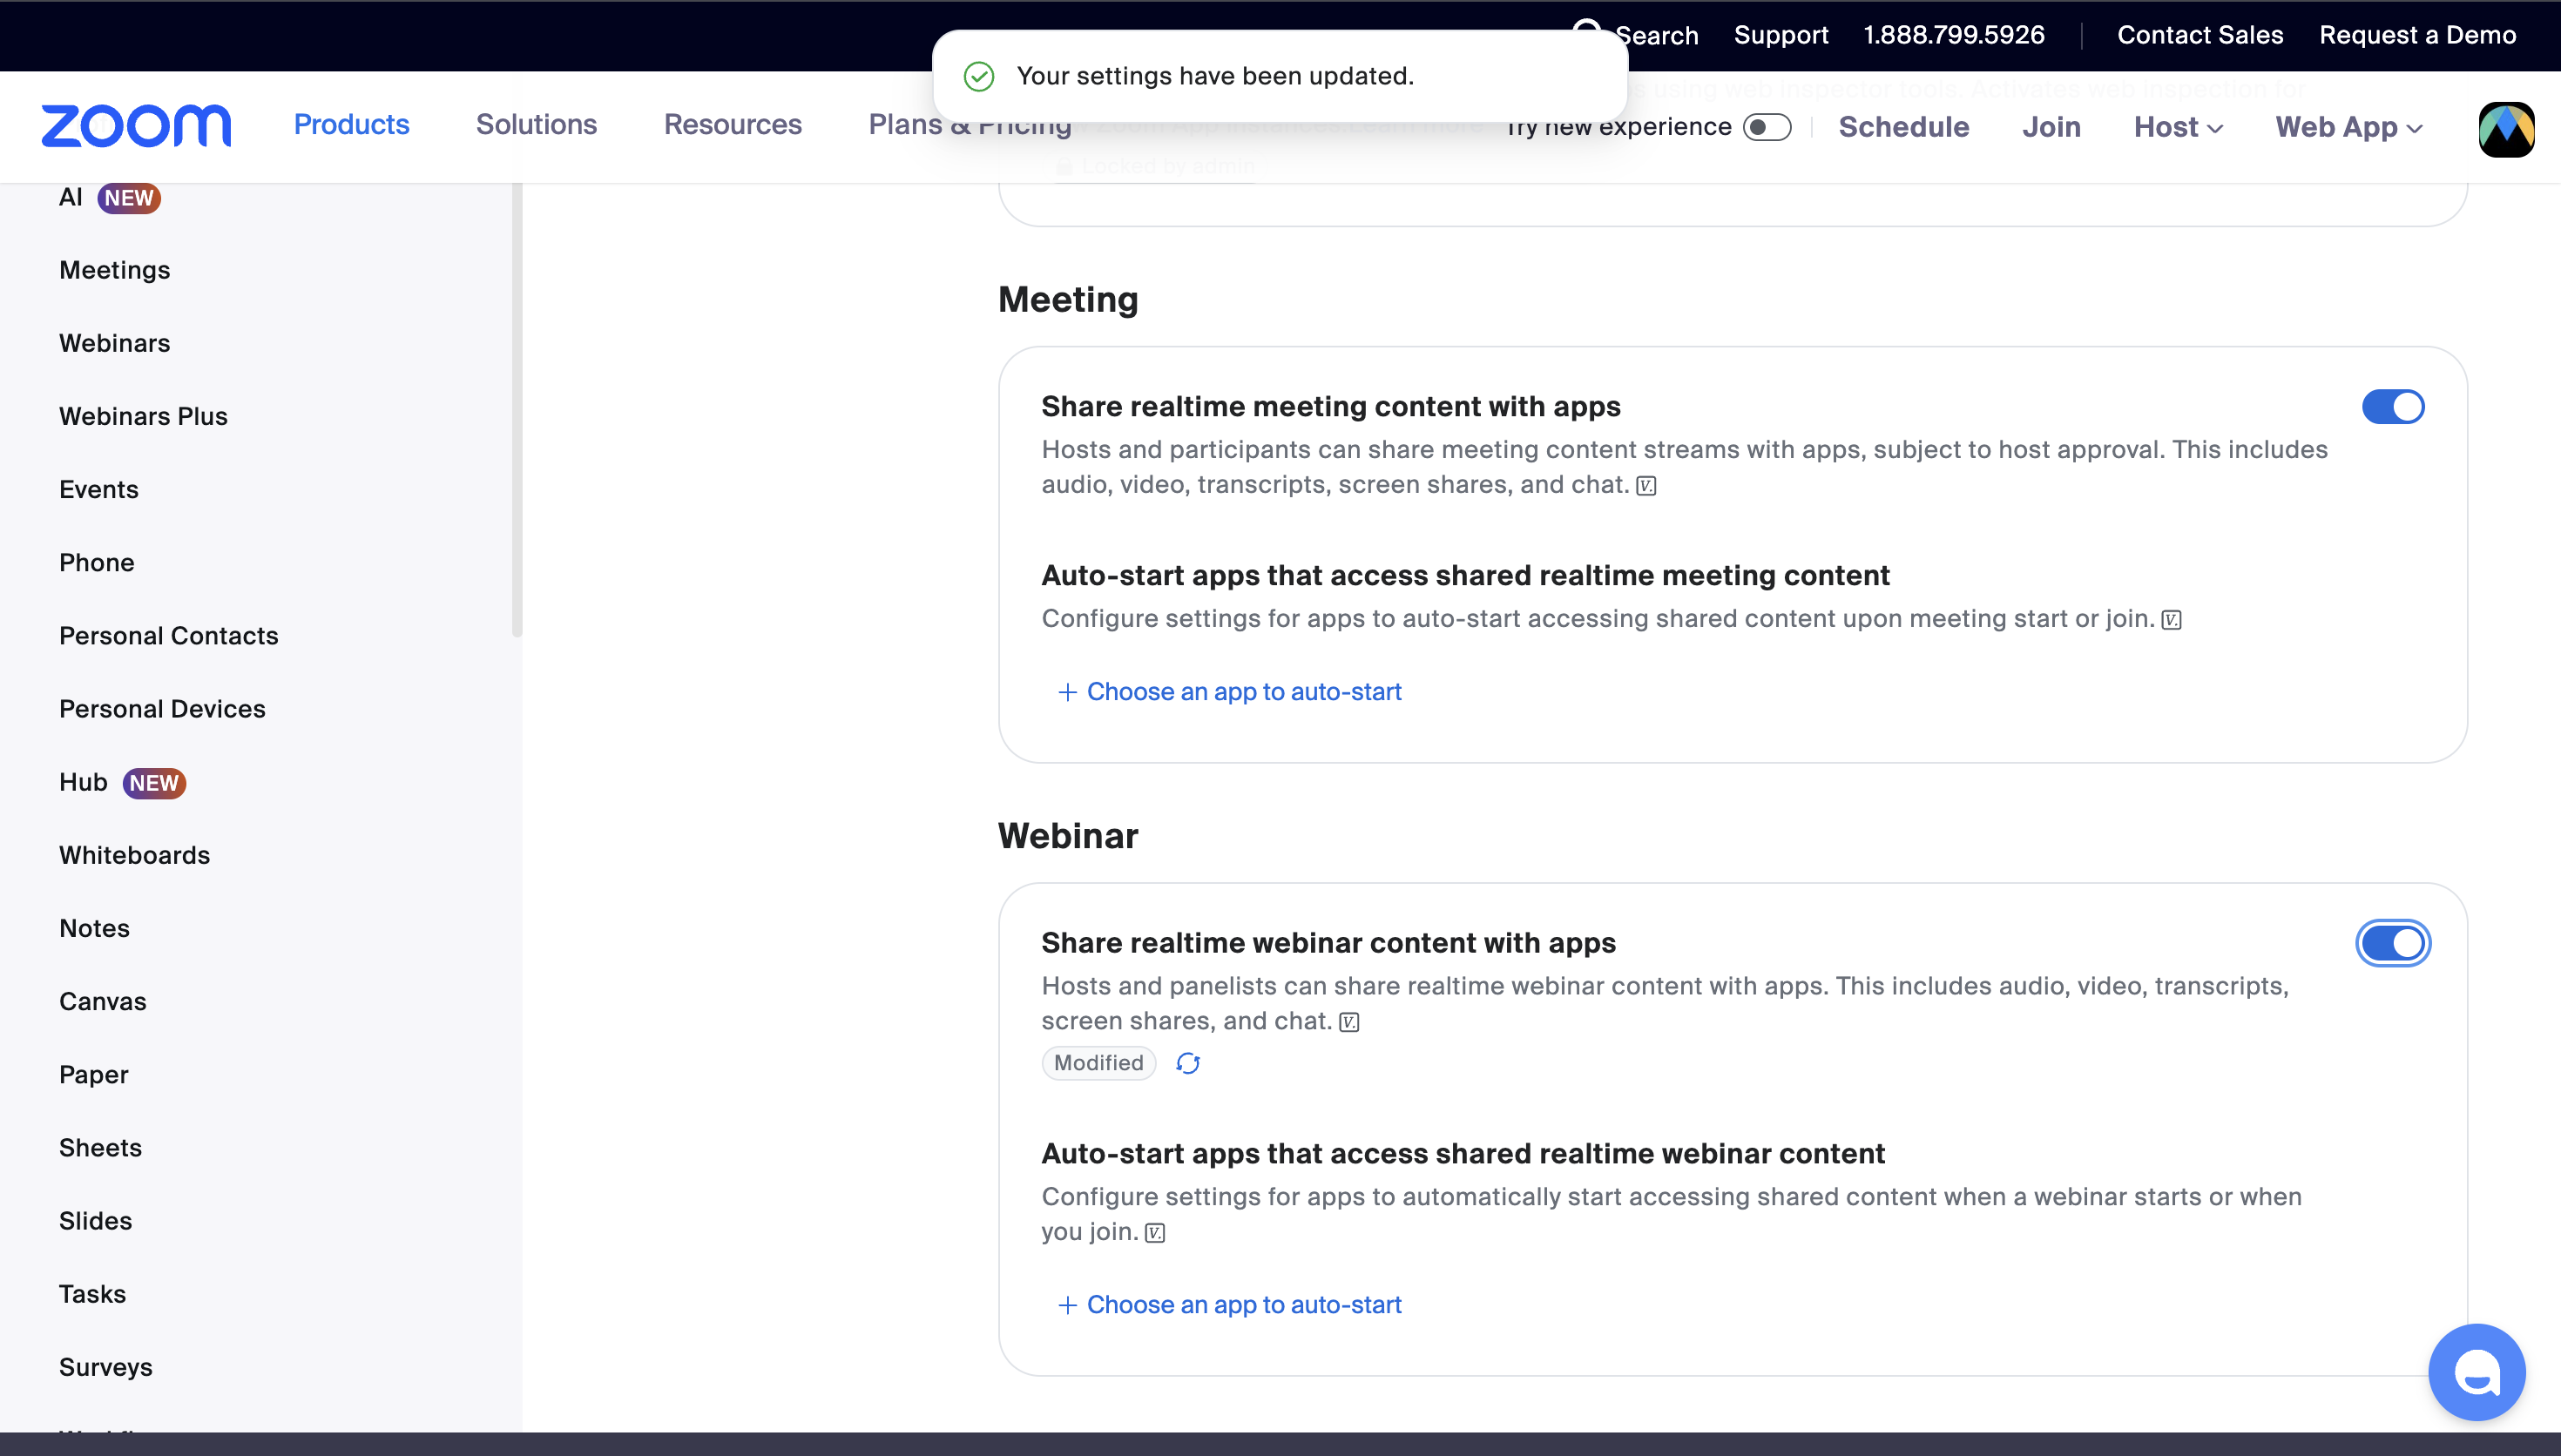Click Contact Sales link
The width and height of the screenshot is (2561, 1456).
point(2200,35)
